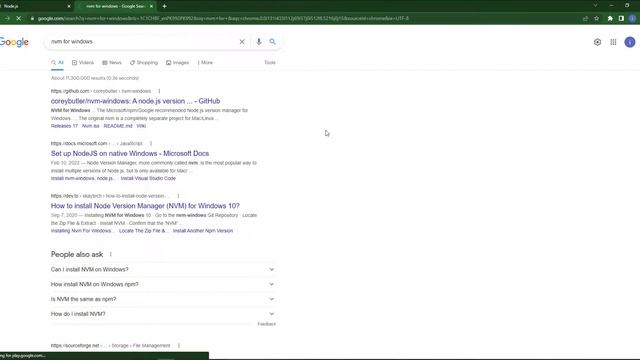This screenshot has width=640, height=360.
Task: Close the Node.js tab
Action: (69, 6)
